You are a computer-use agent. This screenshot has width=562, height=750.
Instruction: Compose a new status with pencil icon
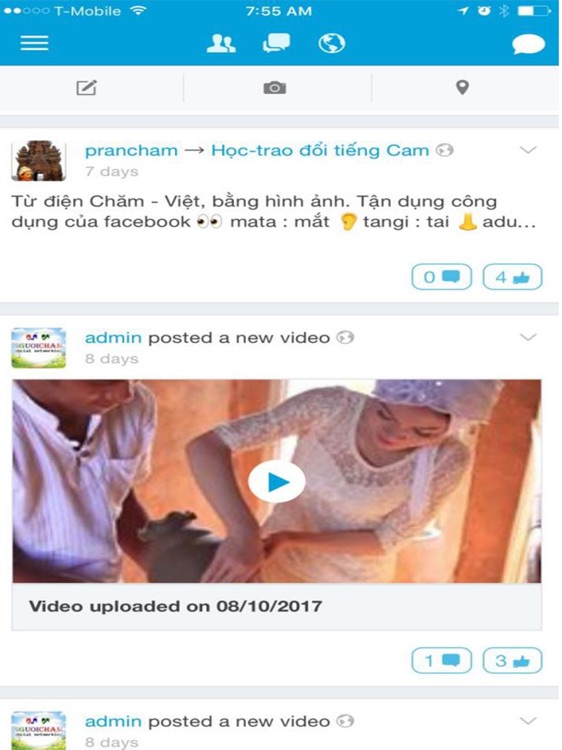pos(87,88)
